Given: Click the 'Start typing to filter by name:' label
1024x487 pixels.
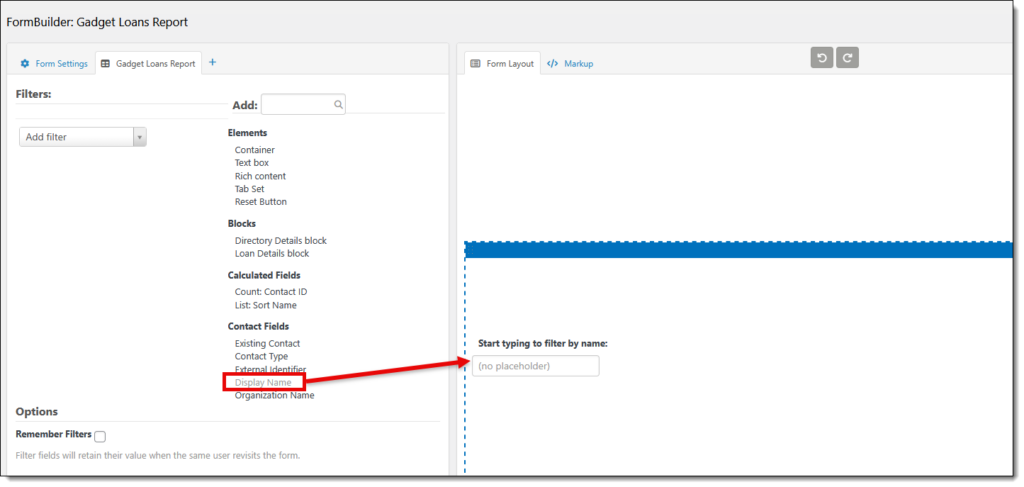Looking at the screenshot, I should (543, 343).
